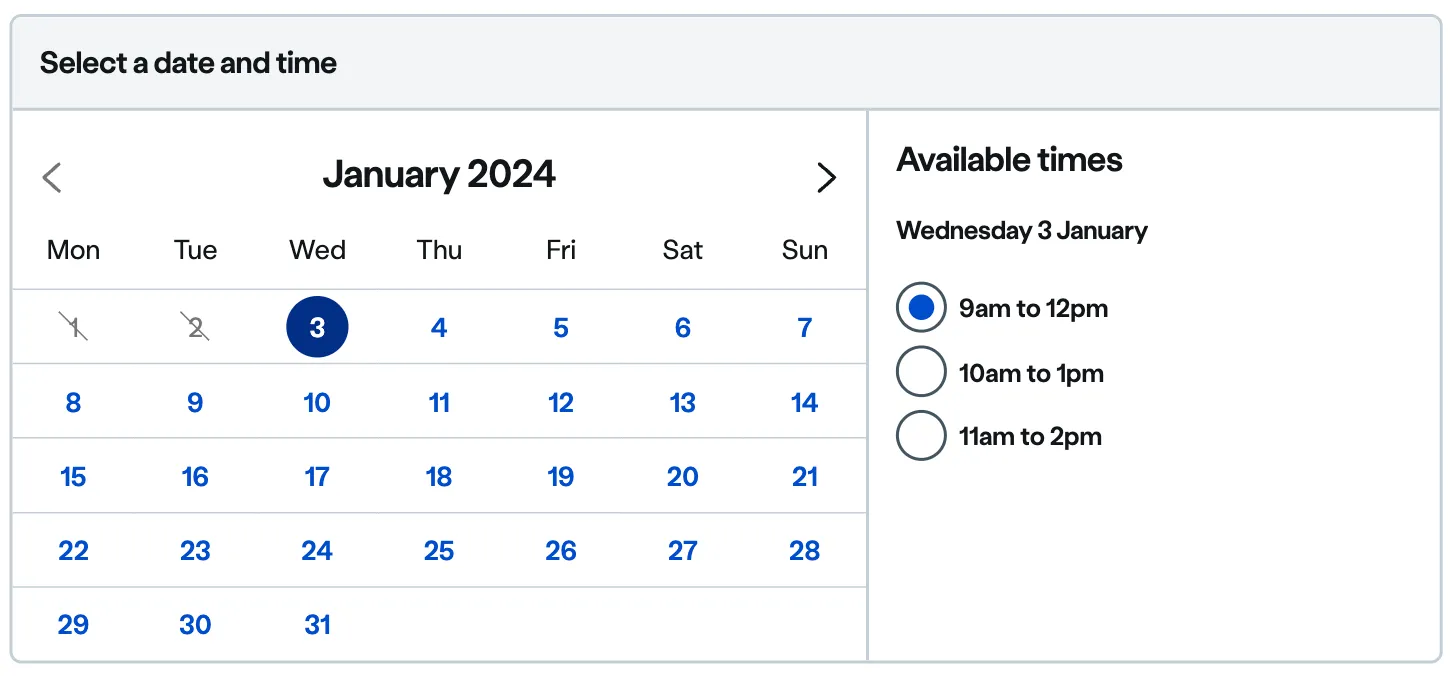Click crossed-out date 2 January
The height and width of the screenshot is (676, 1454).
coord(195,327)
